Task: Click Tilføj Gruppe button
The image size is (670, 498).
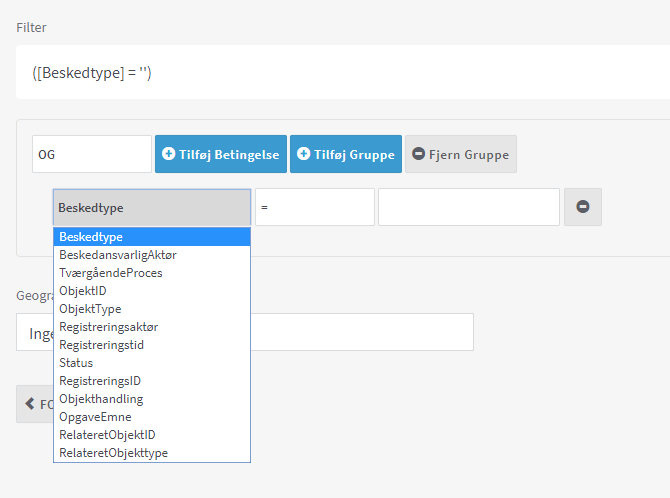Action: pyautogui.click(x=345, y=155)
